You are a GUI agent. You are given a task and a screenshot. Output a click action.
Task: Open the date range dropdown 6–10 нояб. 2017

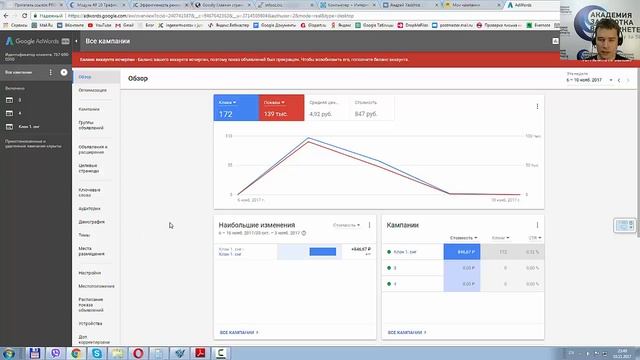589,80
